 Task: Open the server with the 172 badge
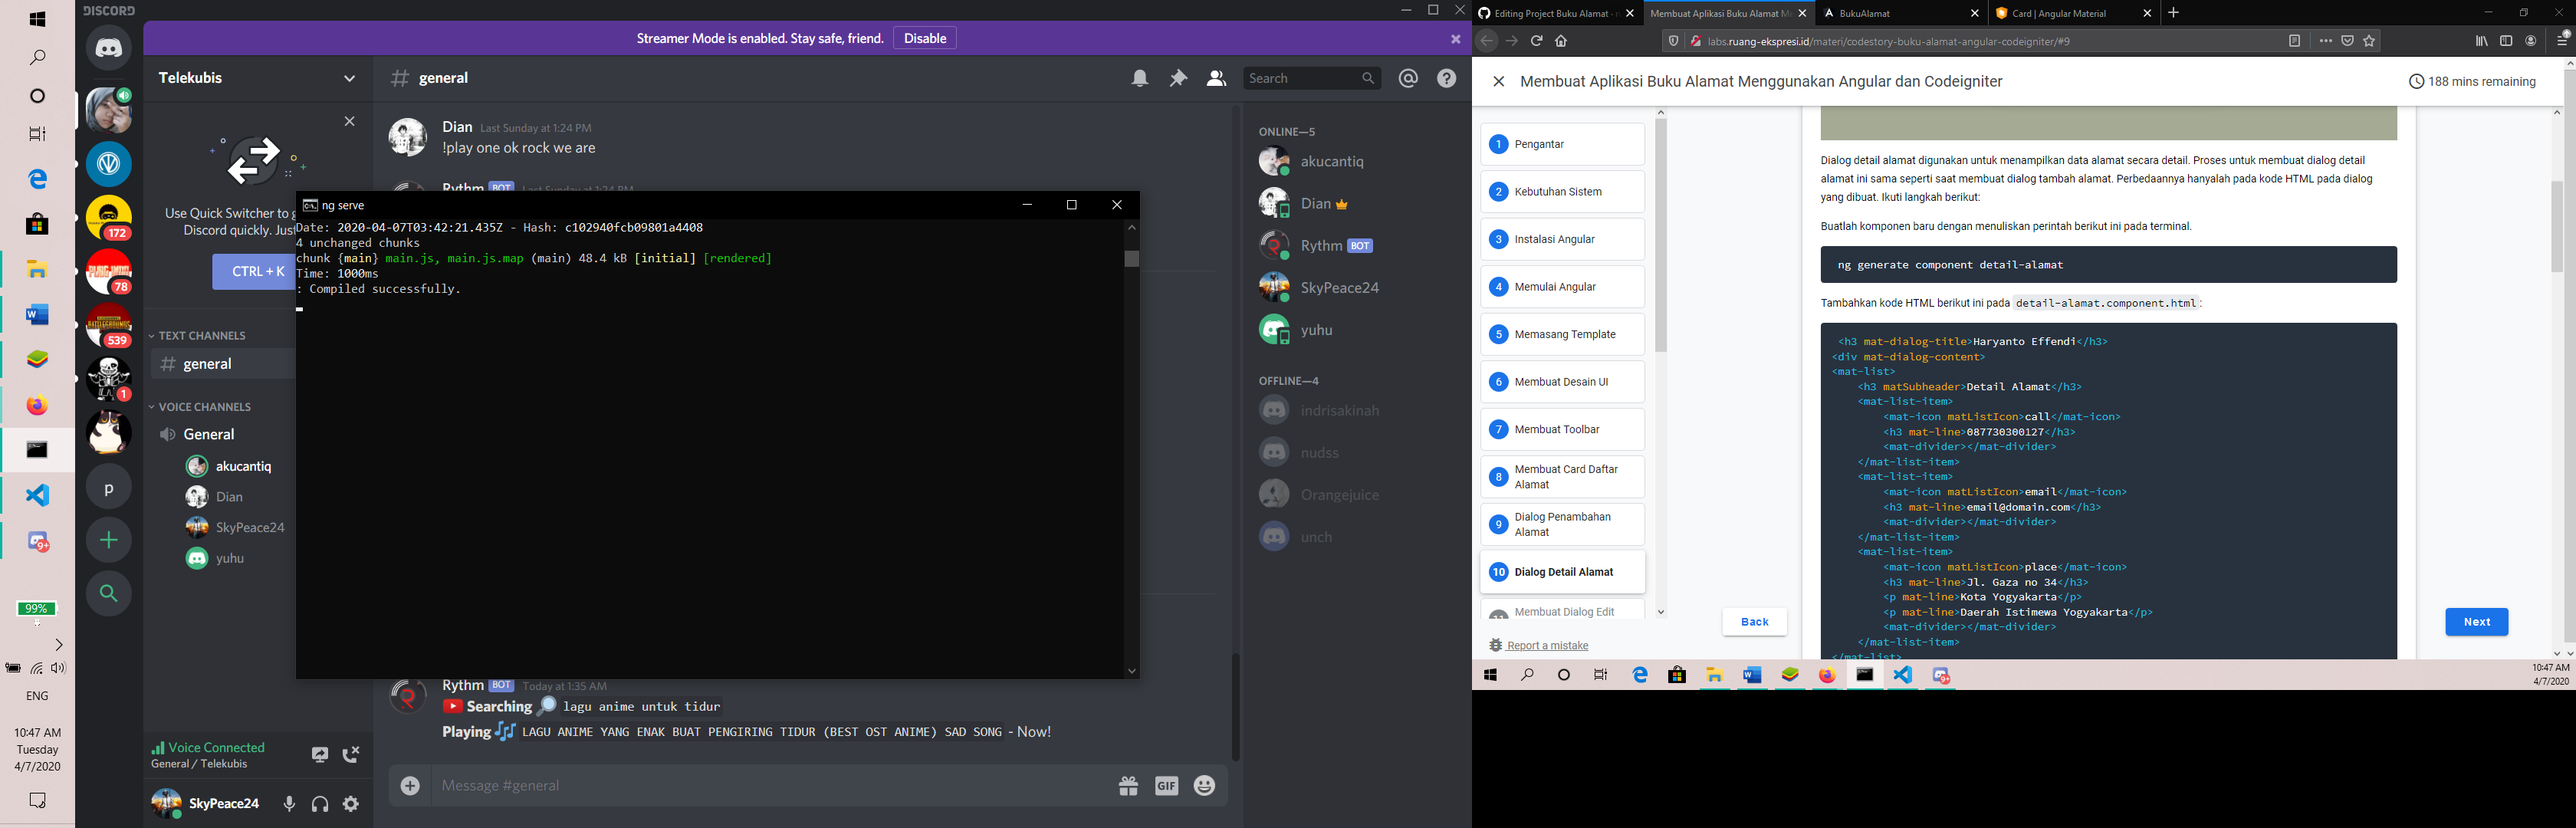click(109, 218)
